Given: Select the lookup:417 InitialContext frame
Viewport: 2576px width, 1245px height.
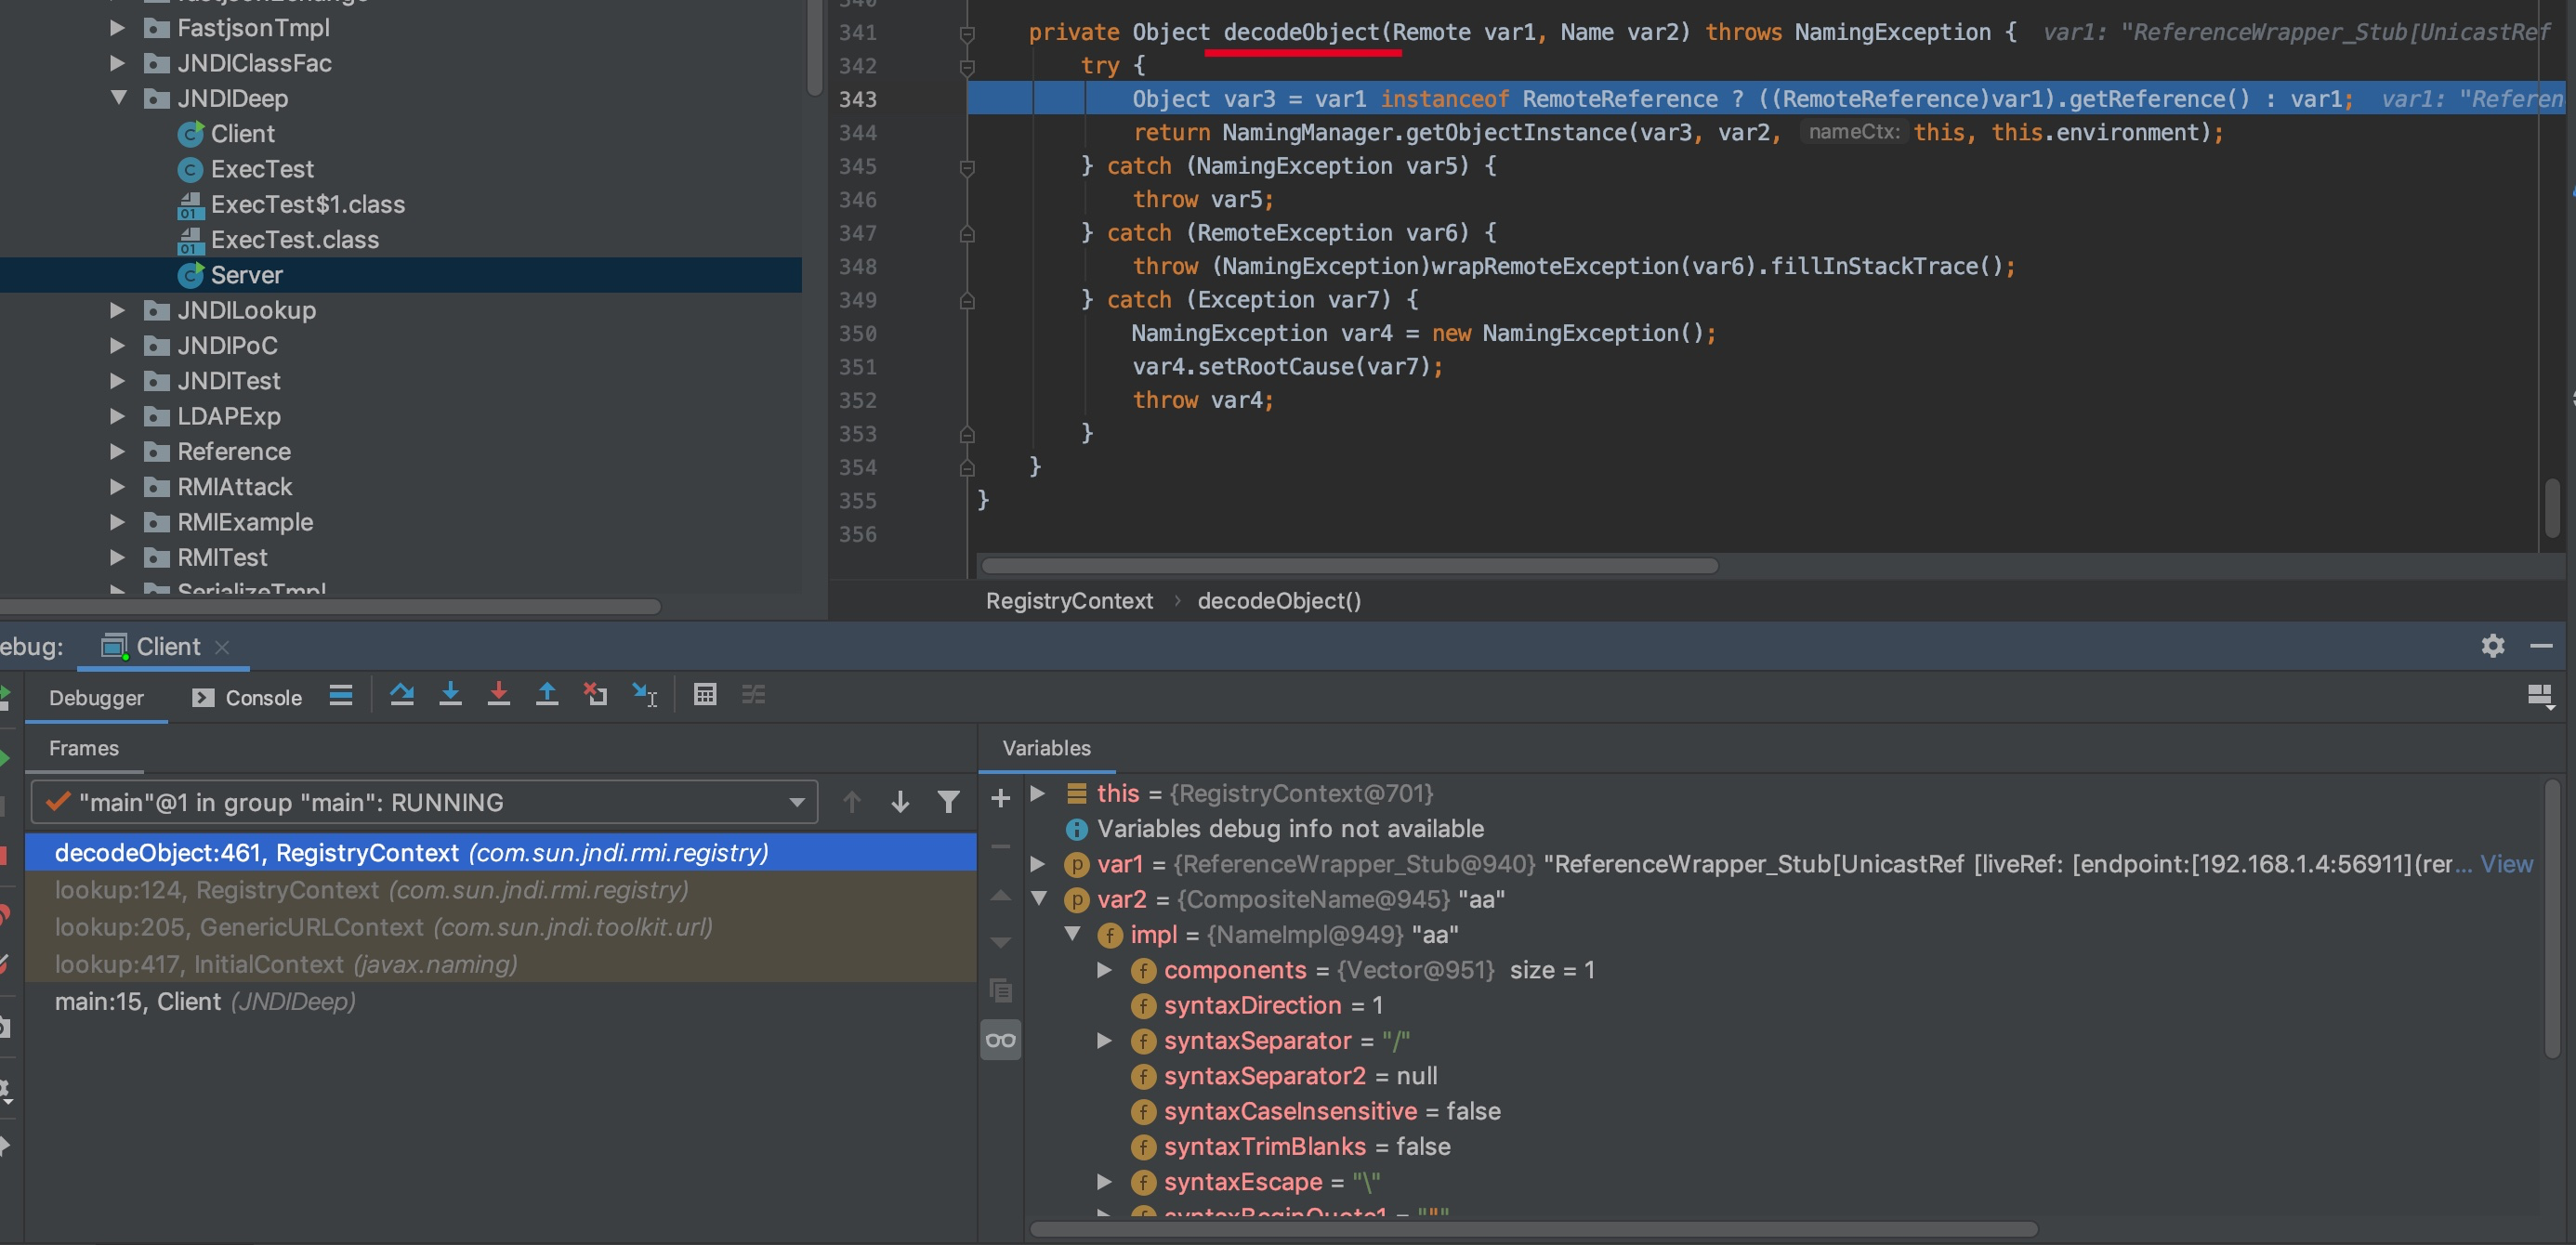Looking at the screenshot, I should 285,964.
